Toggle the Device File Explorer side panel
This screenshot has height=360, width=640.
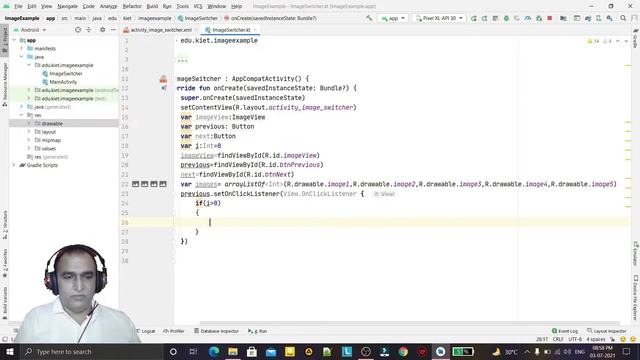[x=636, y=298]
